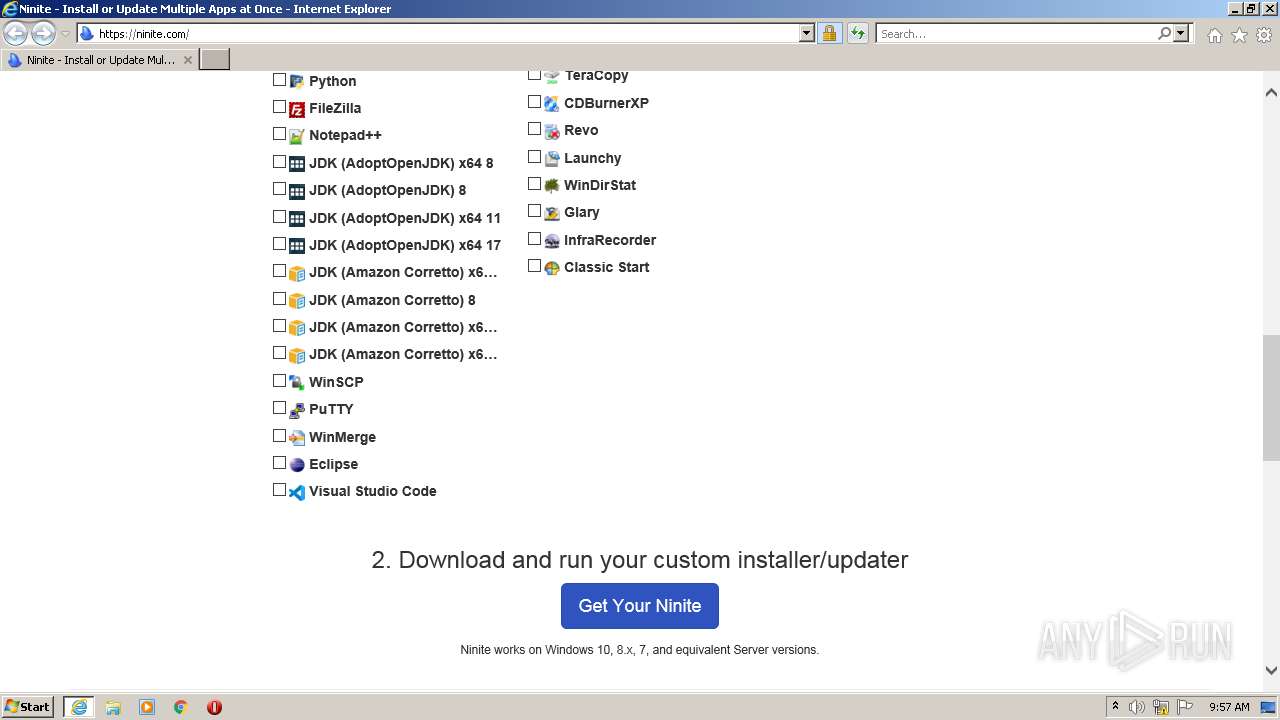Tick the Notepad++ checkbox

click(x=280, y=134)
